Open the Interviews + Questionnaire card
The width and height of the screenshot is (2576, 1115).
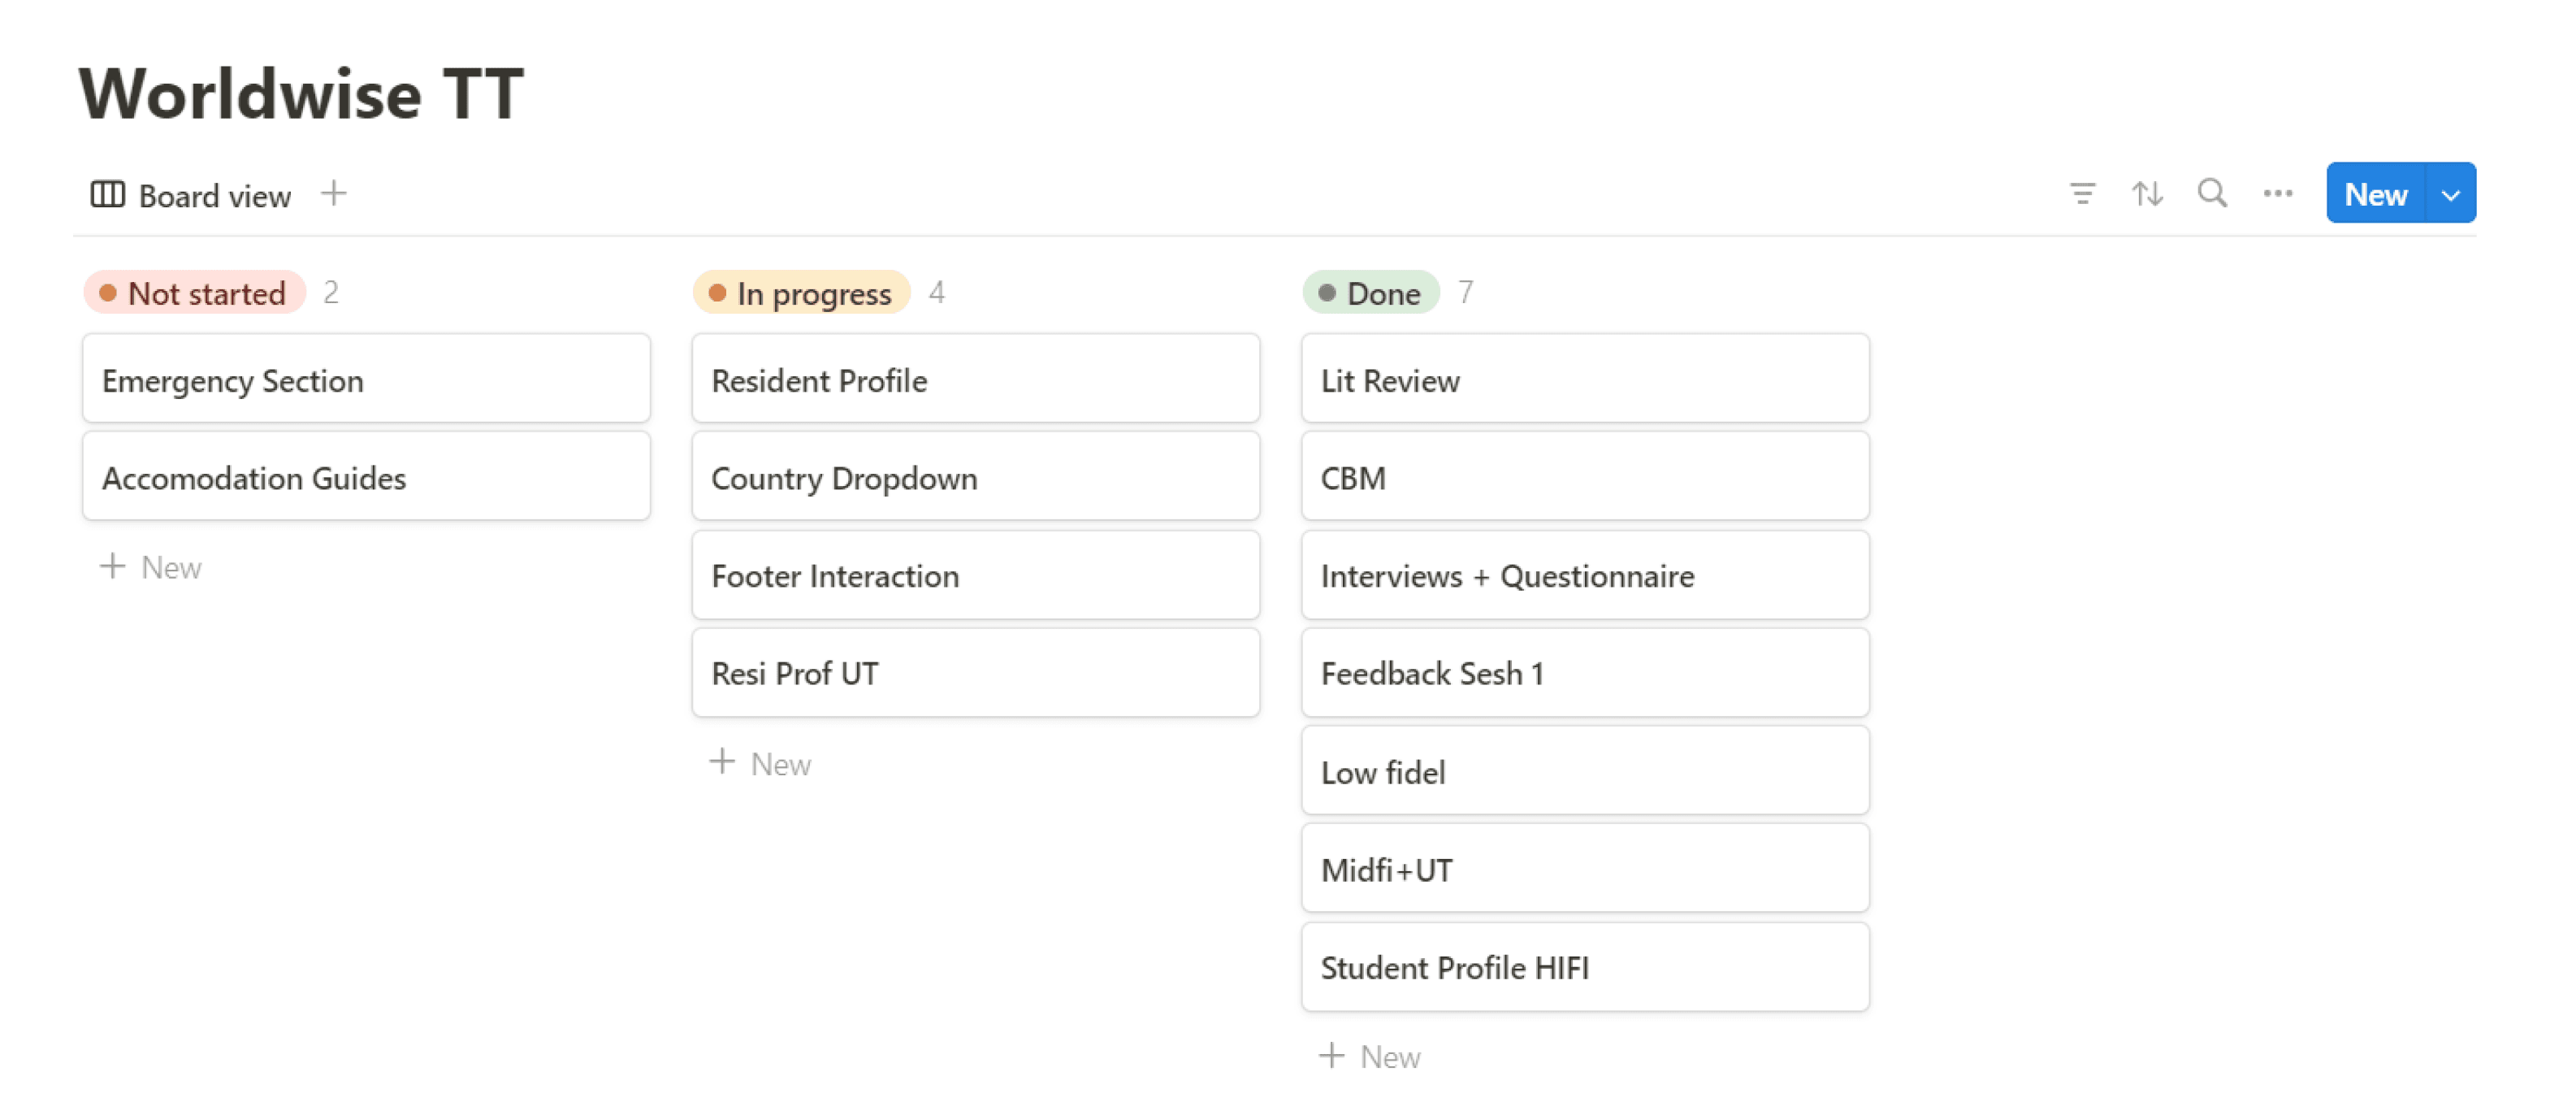[x=1584, y=576]
